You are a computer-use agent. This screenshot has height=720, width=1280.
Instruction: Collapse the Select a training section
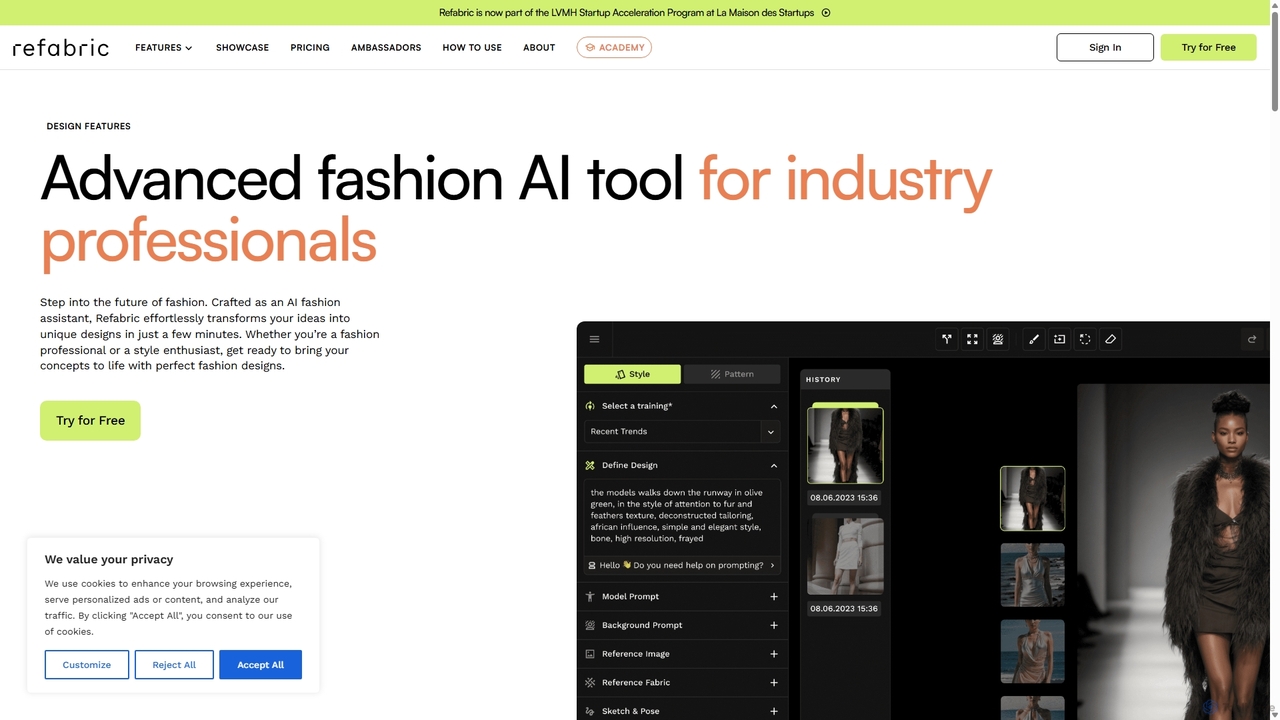click(774, 406)
